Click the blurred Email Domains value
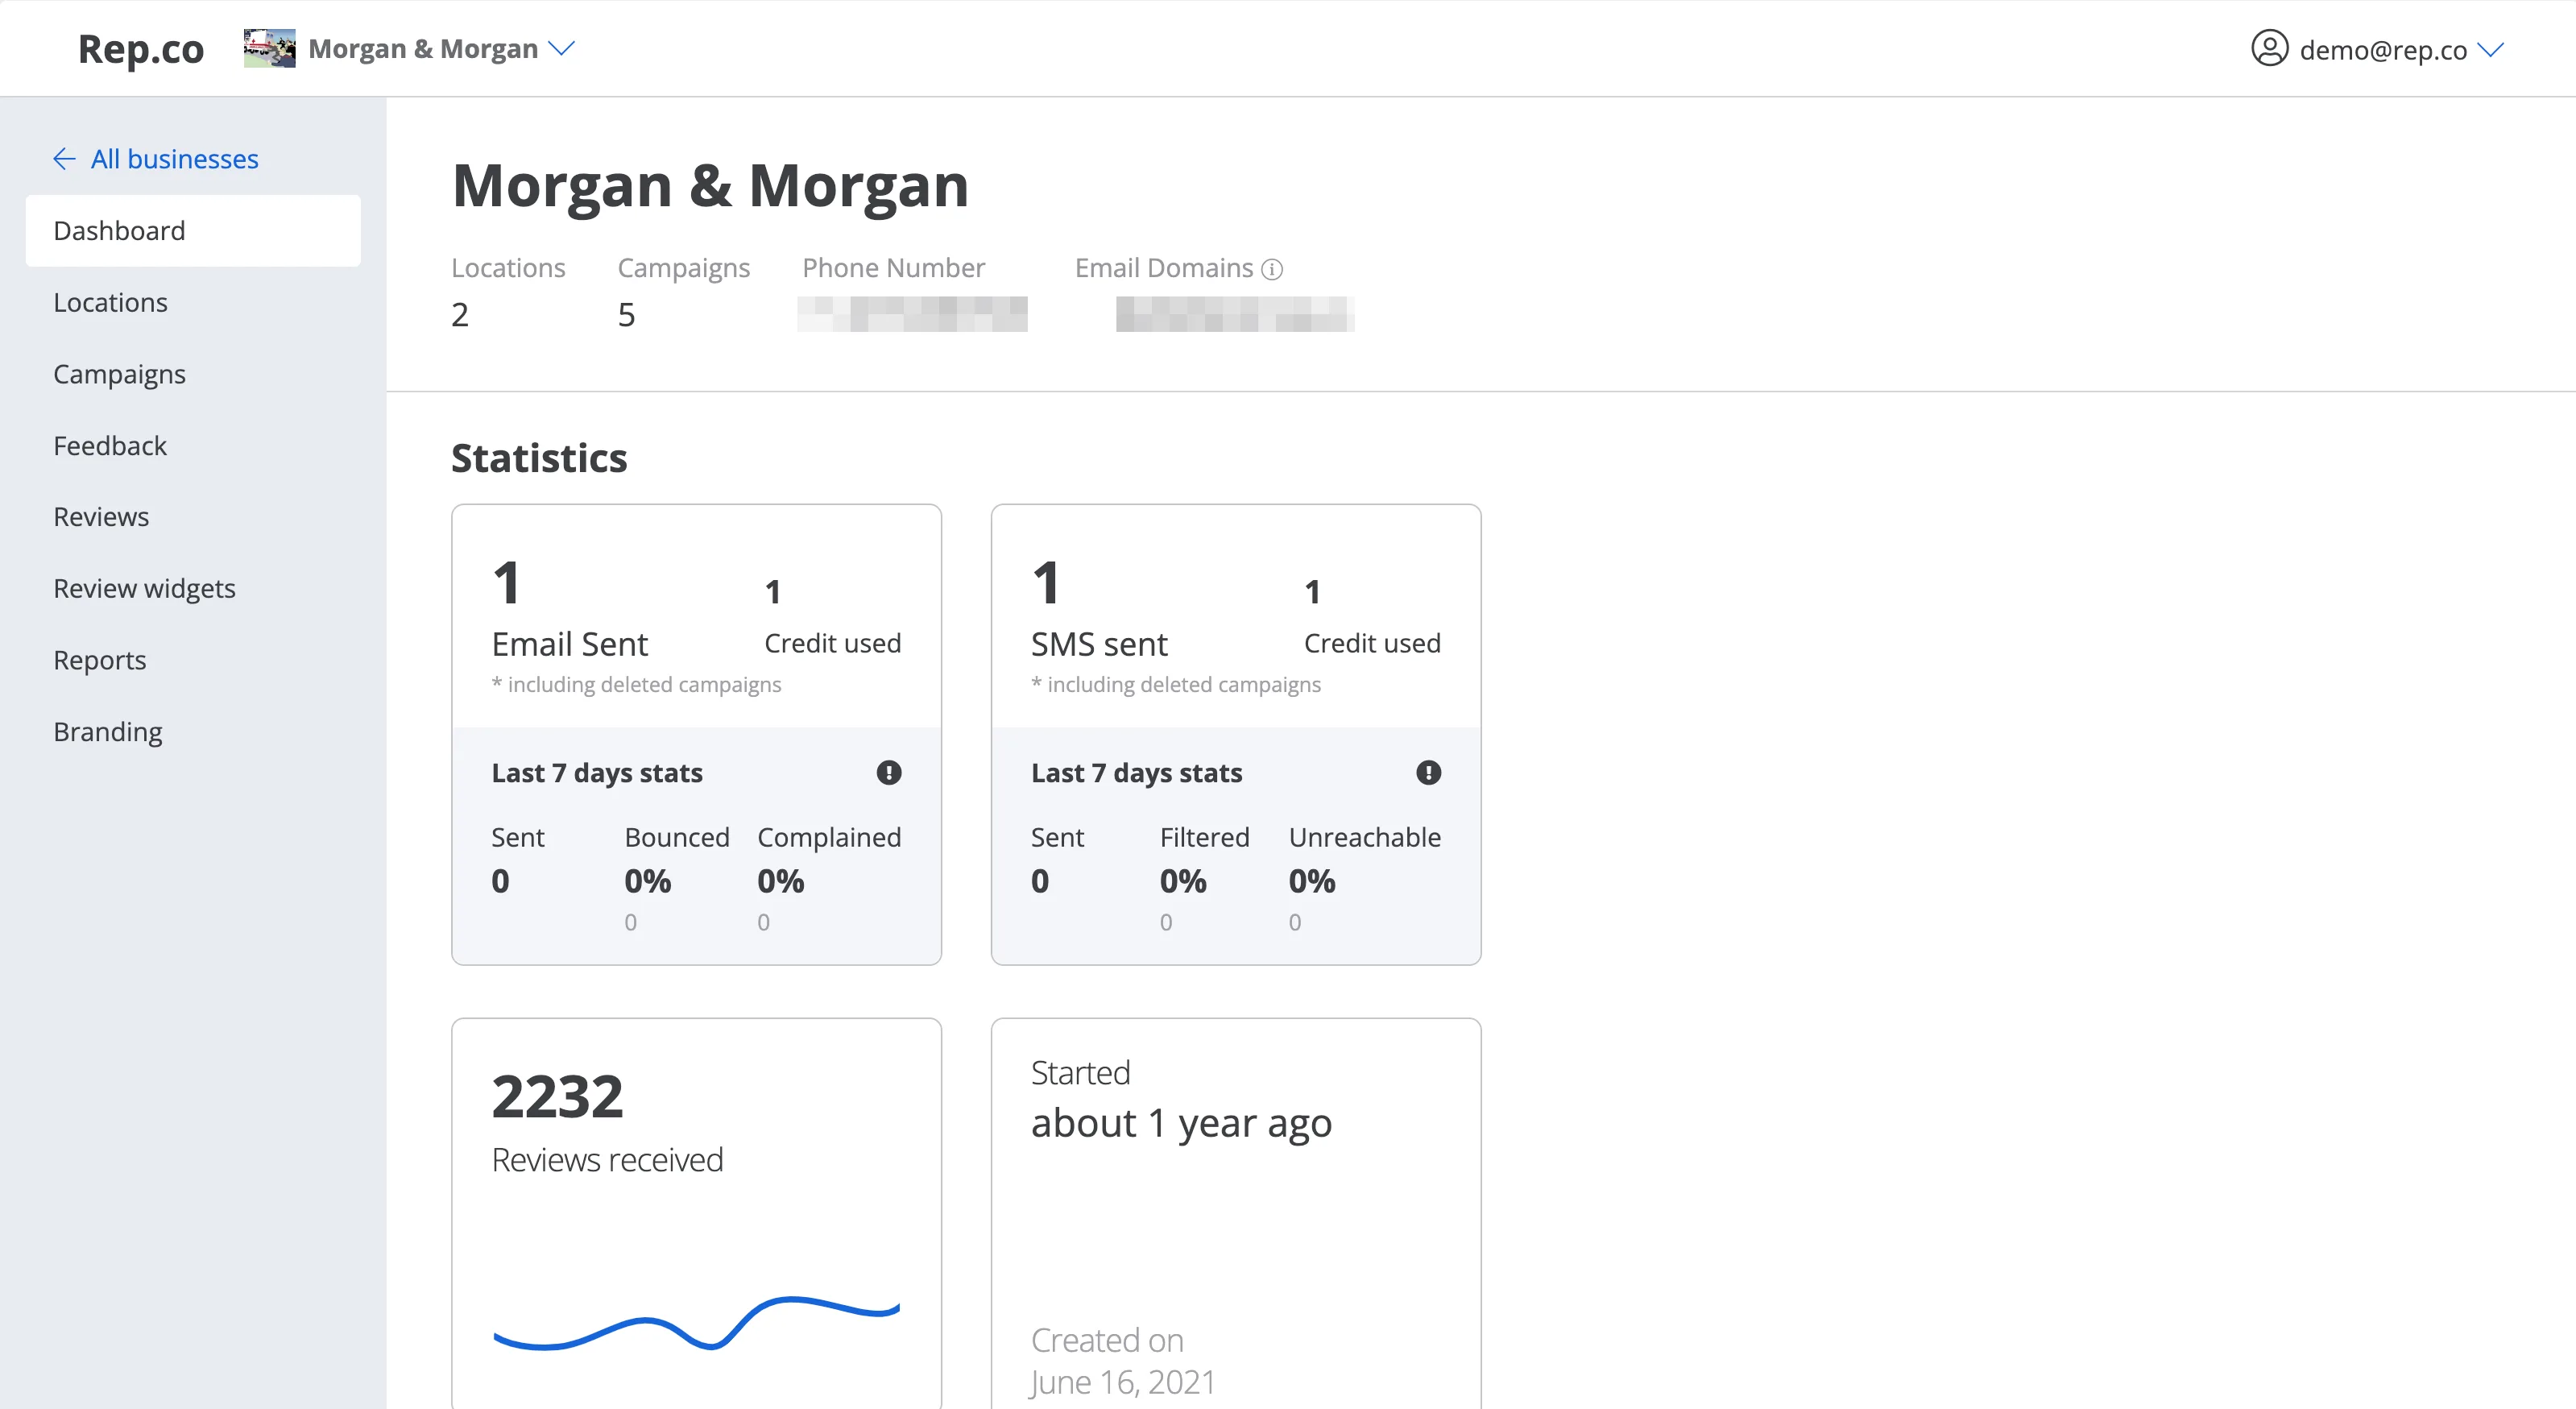The width and height of the screenshot is (2576, 1409). 1235,314
